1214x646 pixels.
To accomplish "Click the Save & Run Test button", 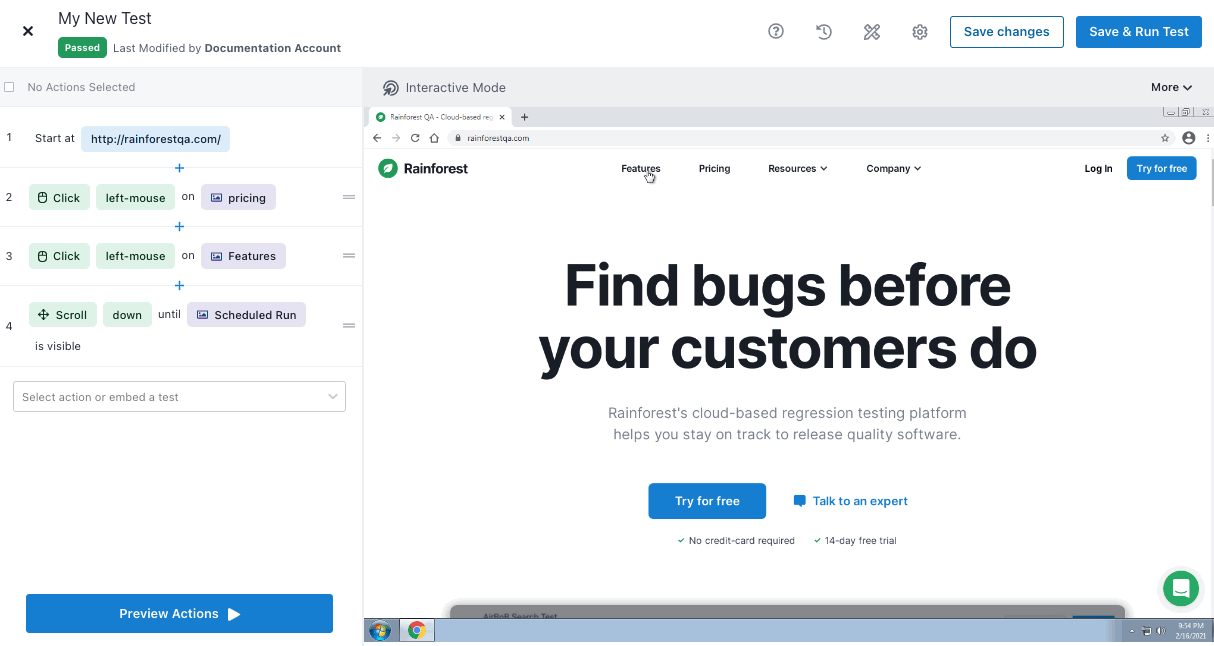I will (x=1139, y=31).
